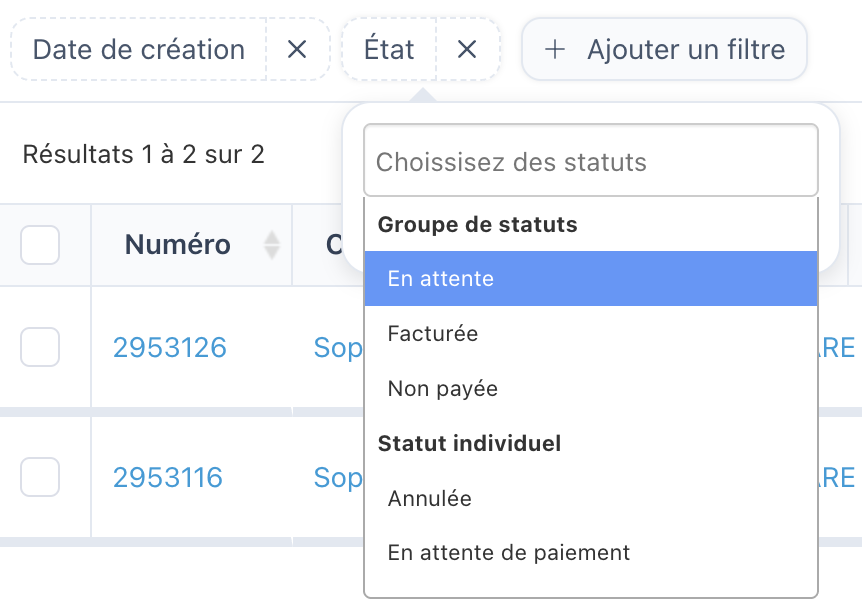Click the Ajouter un filtre button label
Viewport: 862px width, 608px height.
[x=686, y=49]
